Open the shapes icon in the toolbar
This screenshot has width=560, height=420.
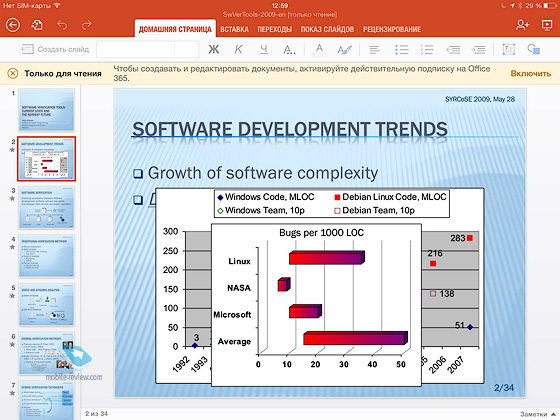[x=534, y=49]
